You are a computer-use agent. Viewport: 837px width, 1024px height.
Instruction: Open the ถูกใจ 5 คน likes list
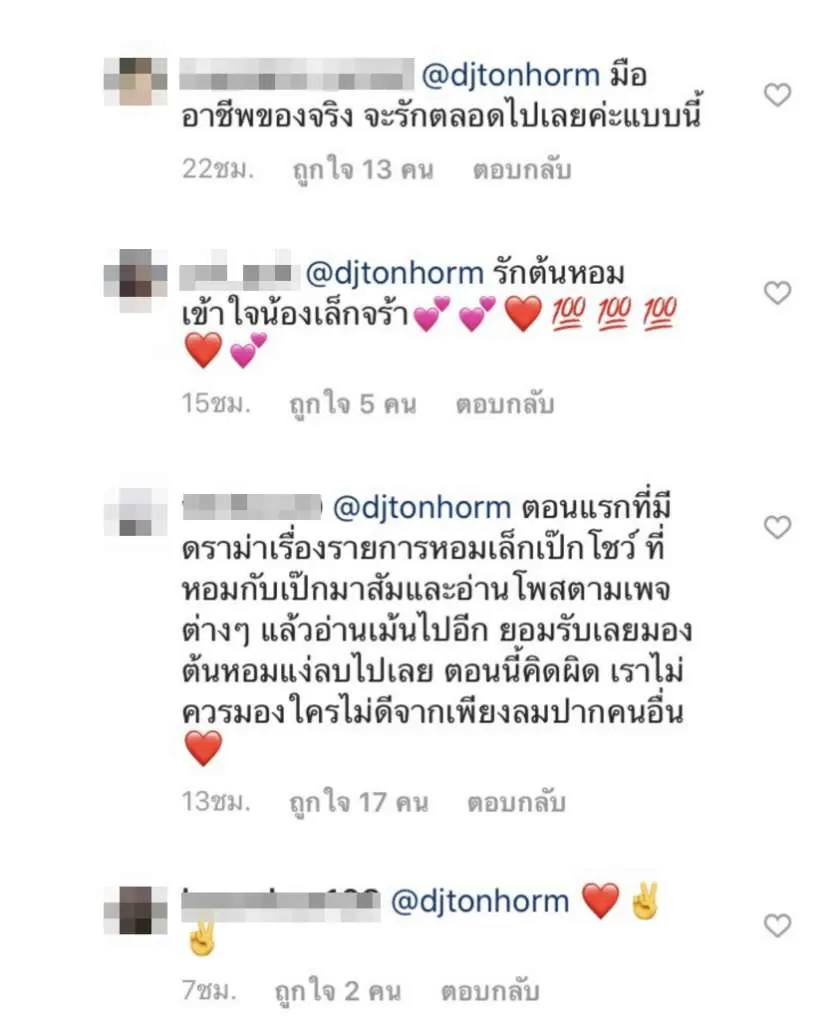pyautogui.click(x=353, y=405)
